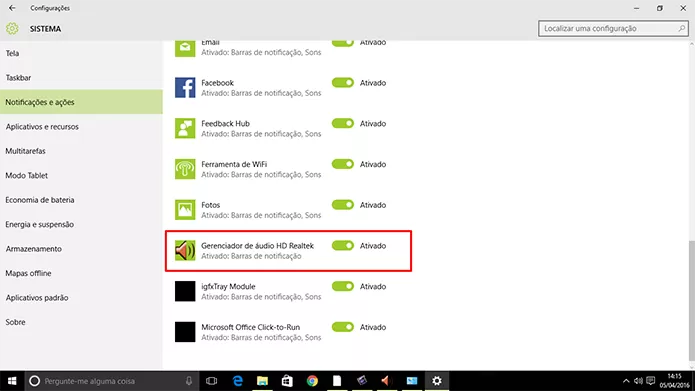Screen dimensions: 695x391
Task: Show hidden tray icons chevron
Action: click(626, 381)
